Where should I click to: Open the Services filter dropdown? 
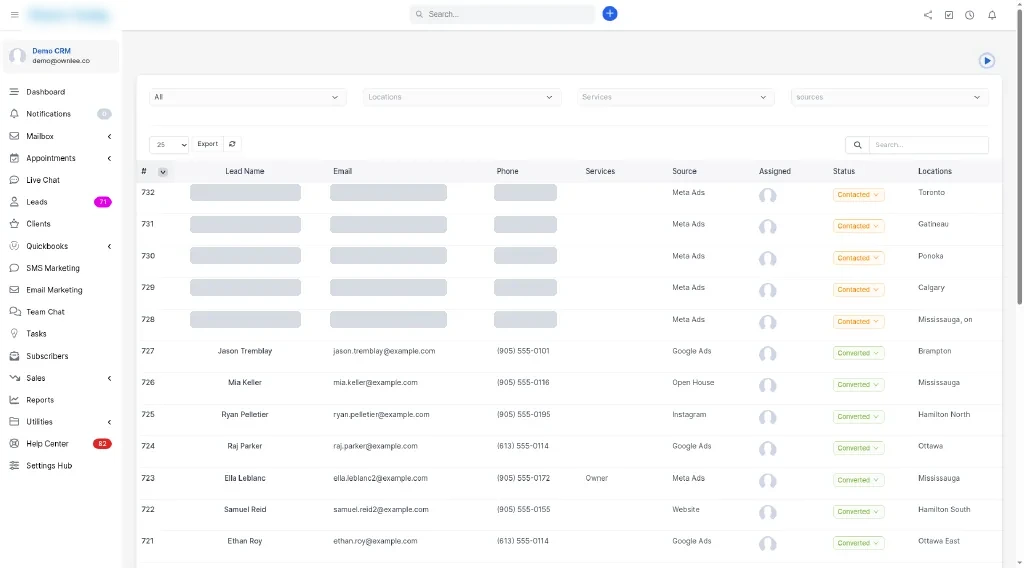pos(675,97)
